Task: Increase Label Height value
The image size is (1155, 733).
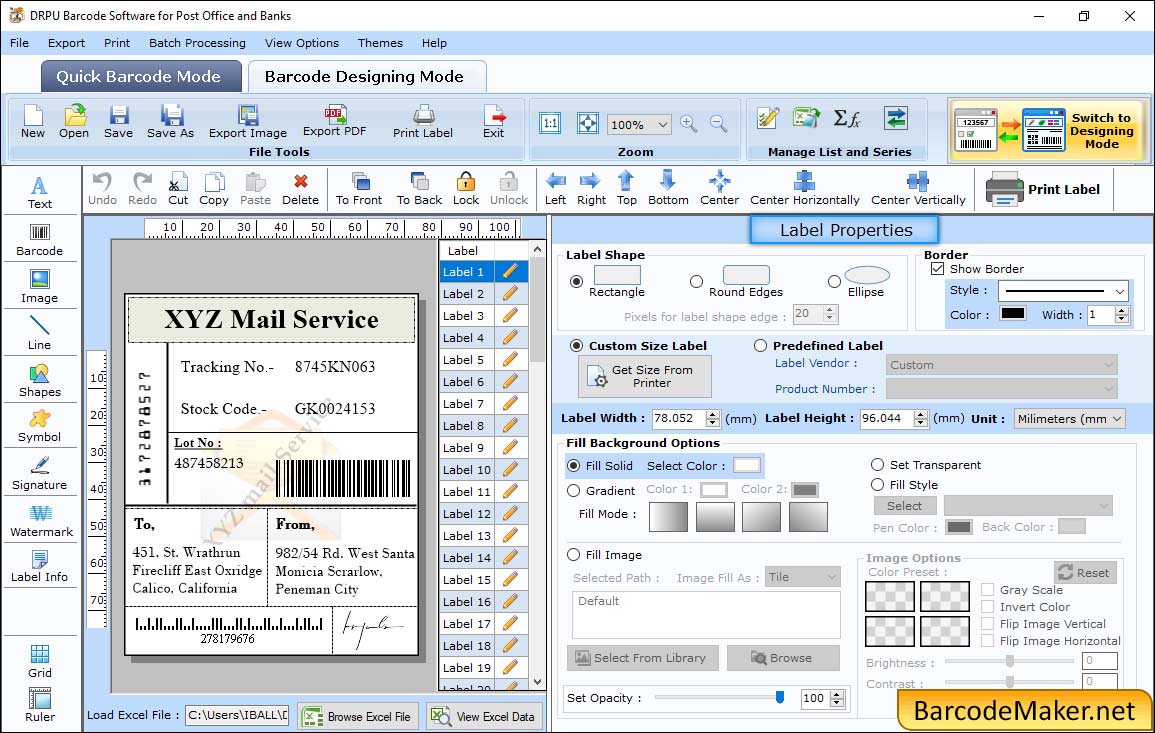Action: click(x=921, y=415)
